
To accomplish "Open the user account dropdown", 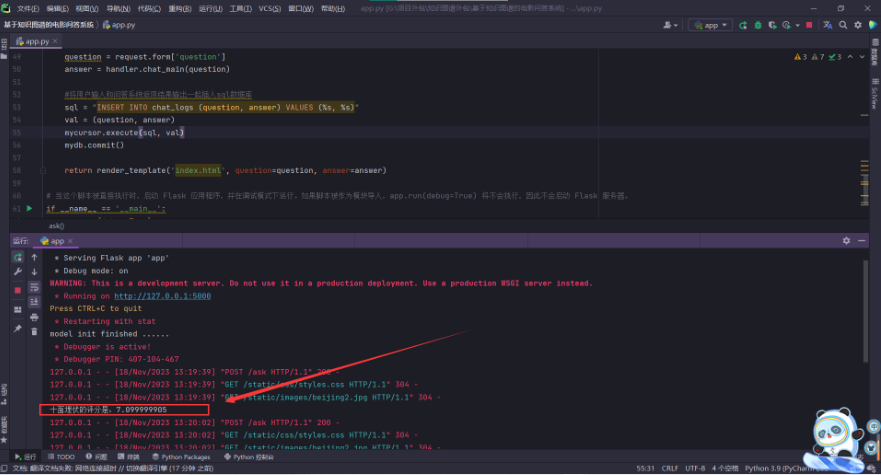I will [x=670, y=25].
